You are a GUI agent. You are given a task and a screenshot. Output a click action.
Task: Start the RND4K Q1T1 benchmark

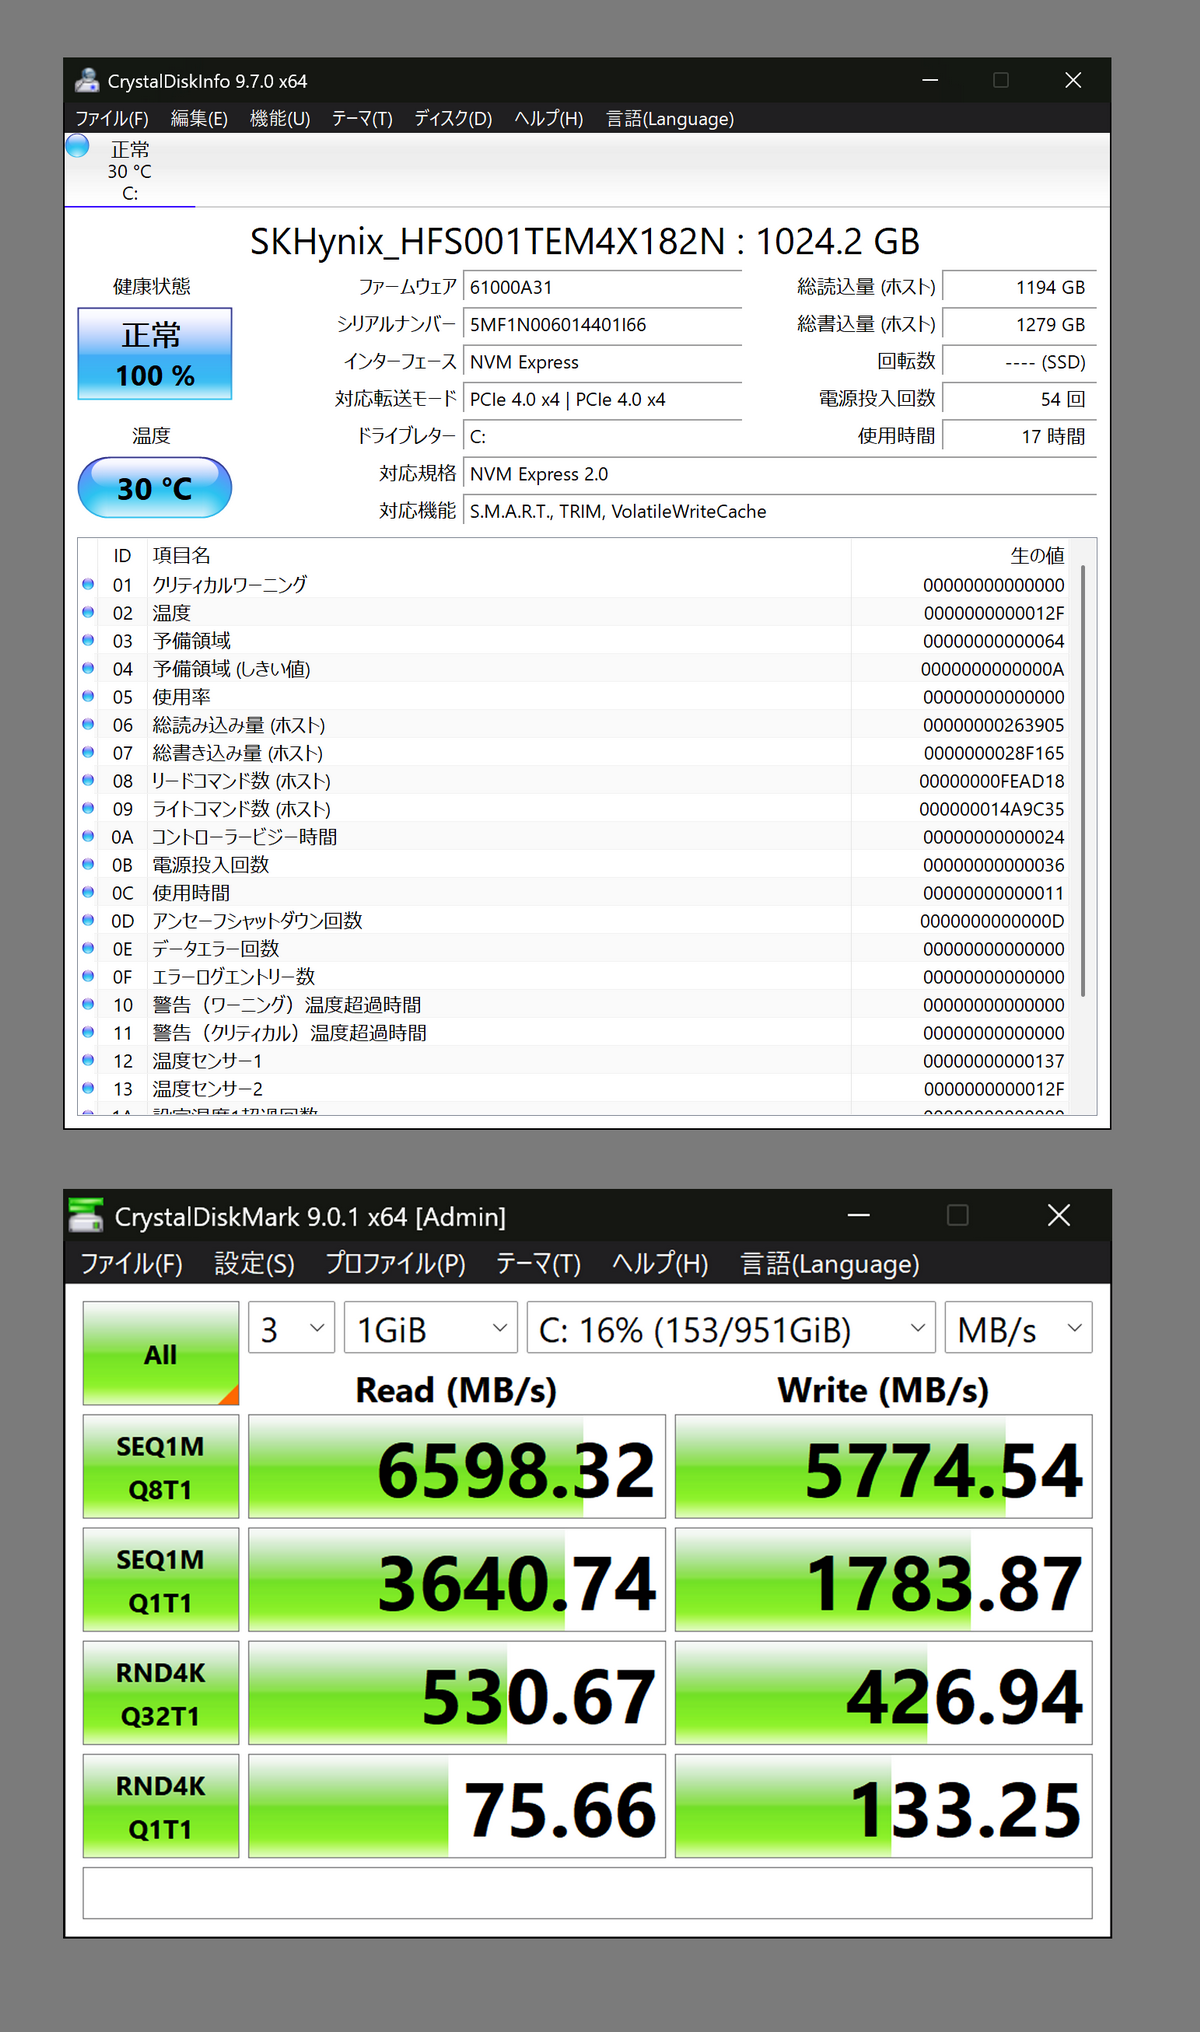tap(161, 1806)
